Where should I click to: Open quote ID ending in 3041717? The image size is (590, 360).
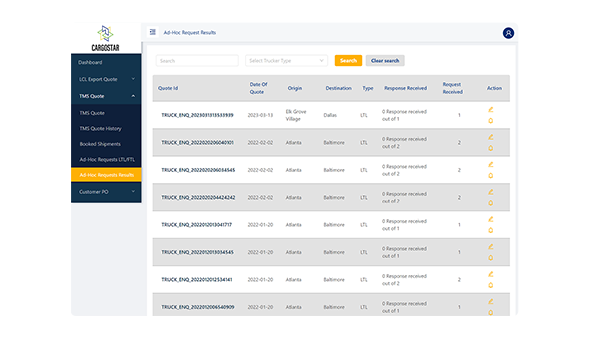coord(196,225)
